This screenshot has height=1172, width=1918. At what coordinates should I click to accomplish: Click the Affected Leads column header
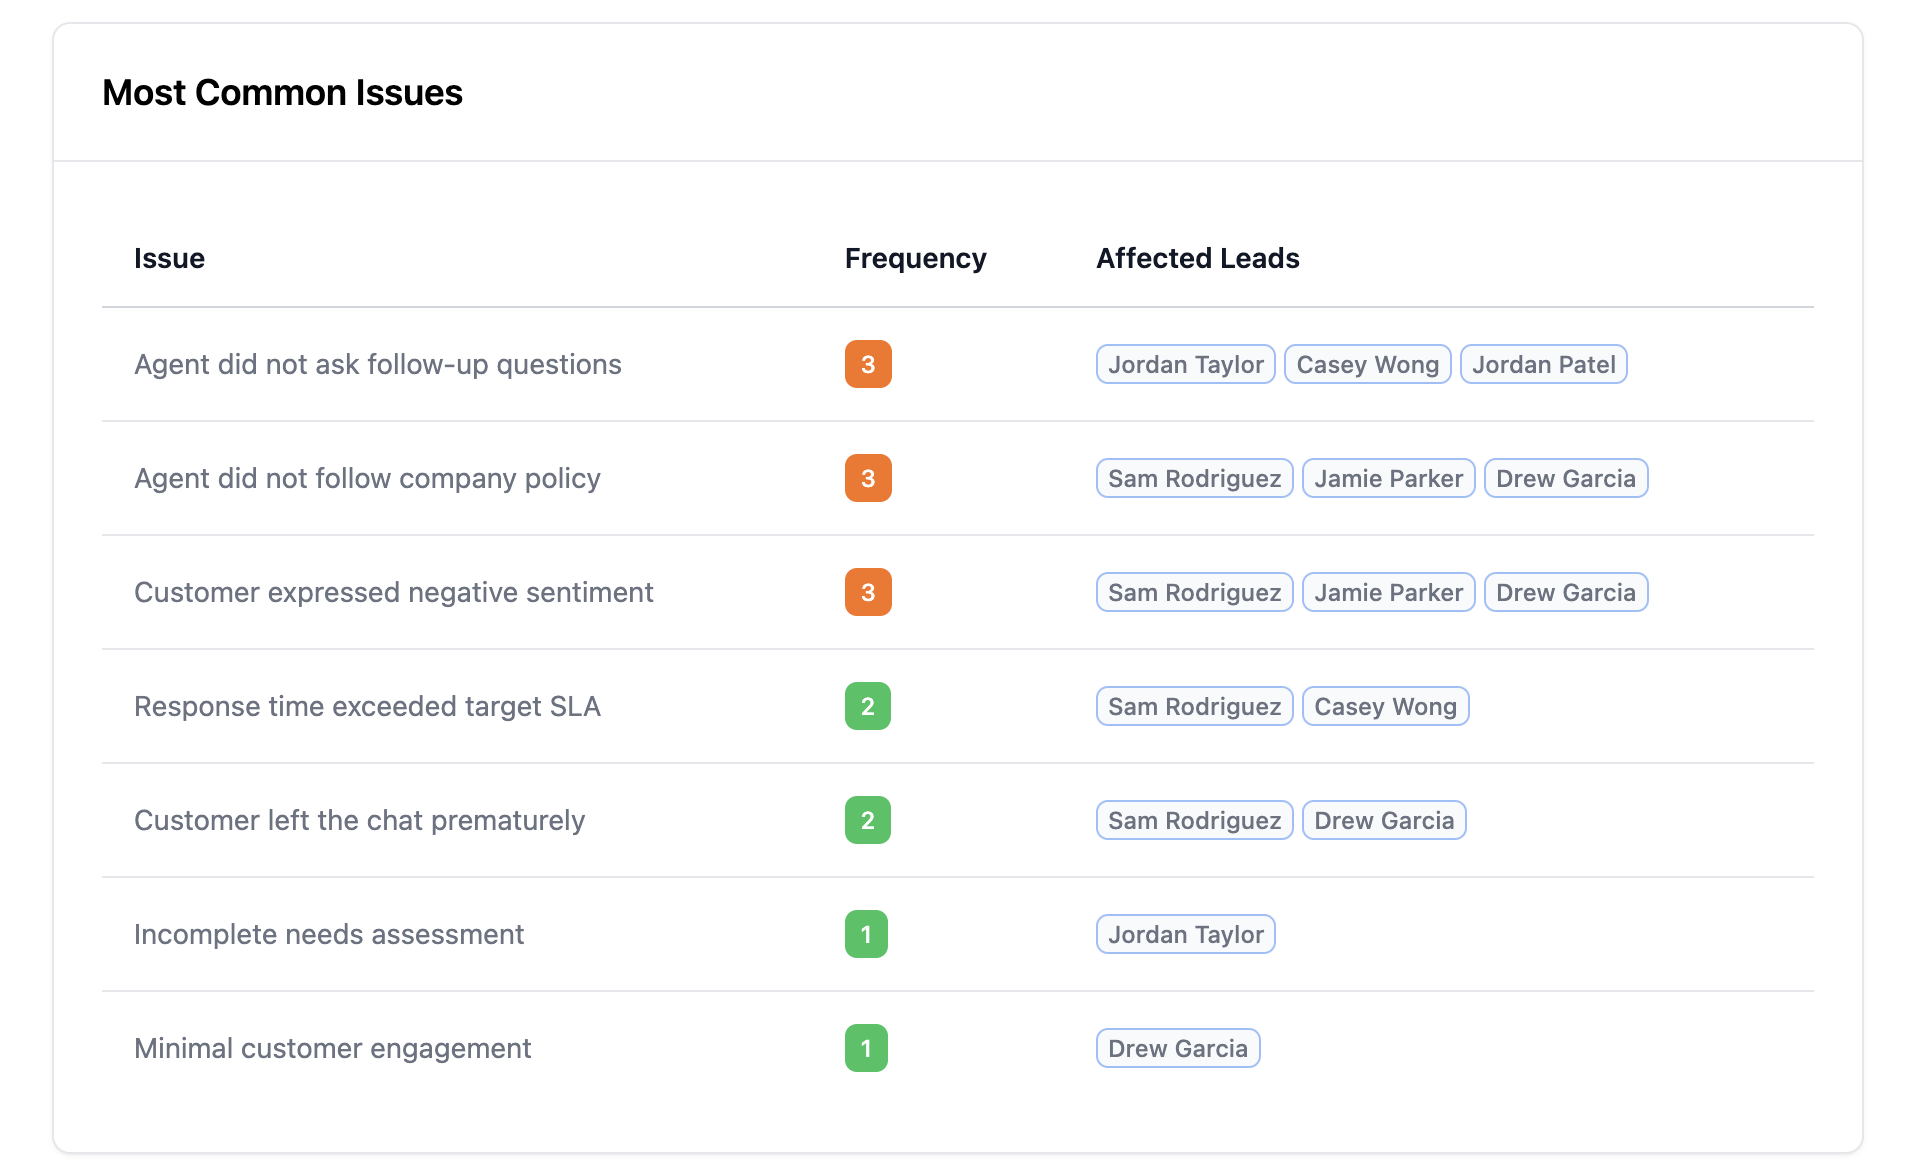(1197, 258)
